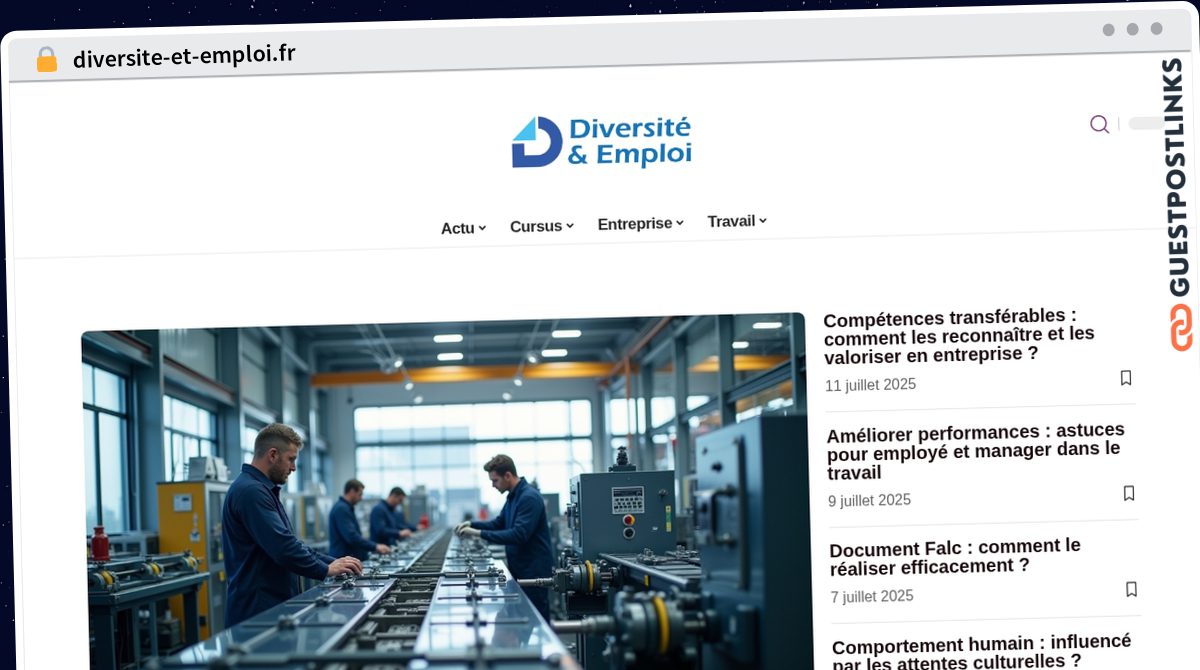The image size is (1200, 670).
Task: Open the Diversité & Emploi logo
Action: pyautogui.click(x=601, y=142)
